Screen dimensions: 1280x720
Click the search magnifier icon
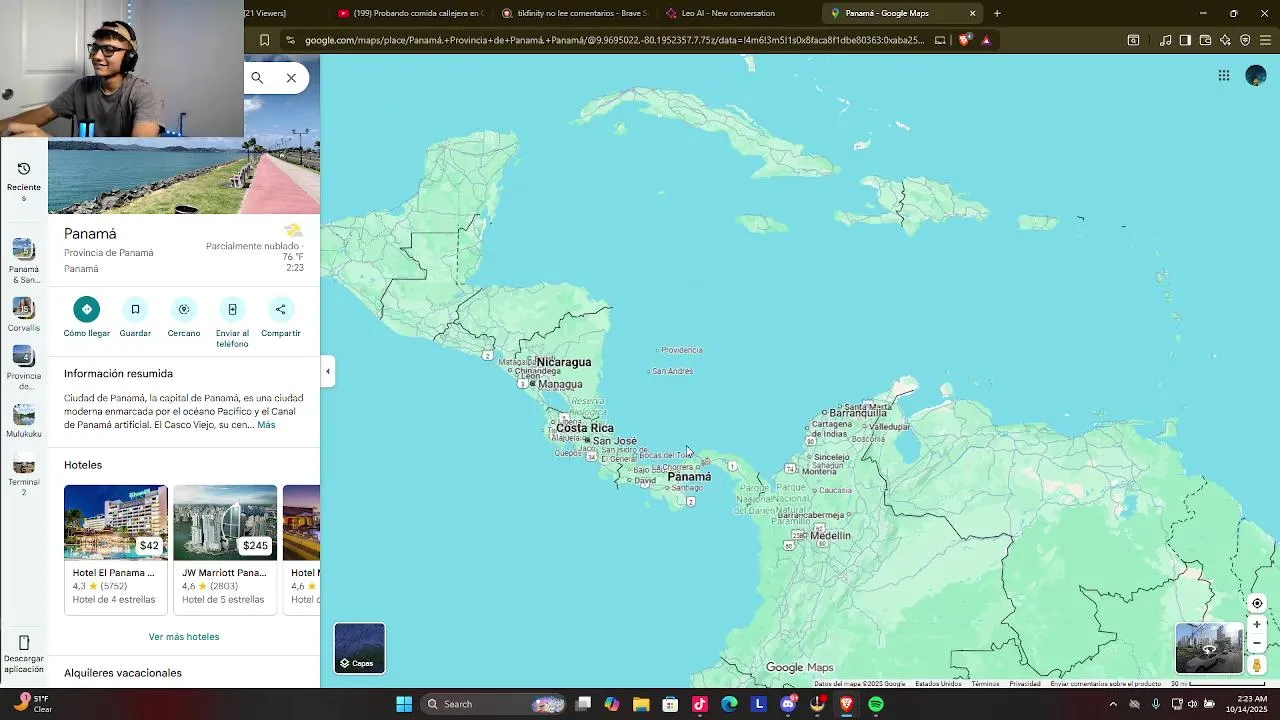pos(257,78)
